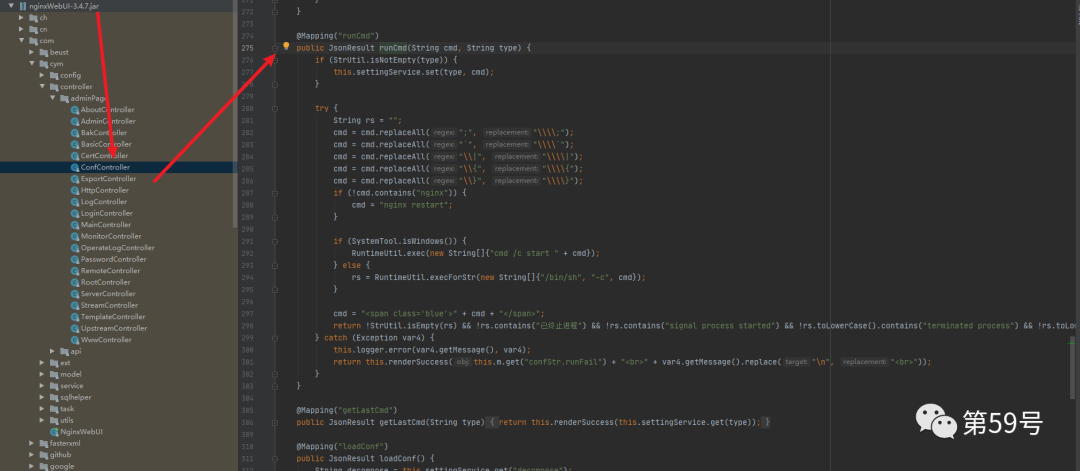This screenshot has height=471, width=1080.
Task: Open TemplateController class in tree
Action: point(113,317)
